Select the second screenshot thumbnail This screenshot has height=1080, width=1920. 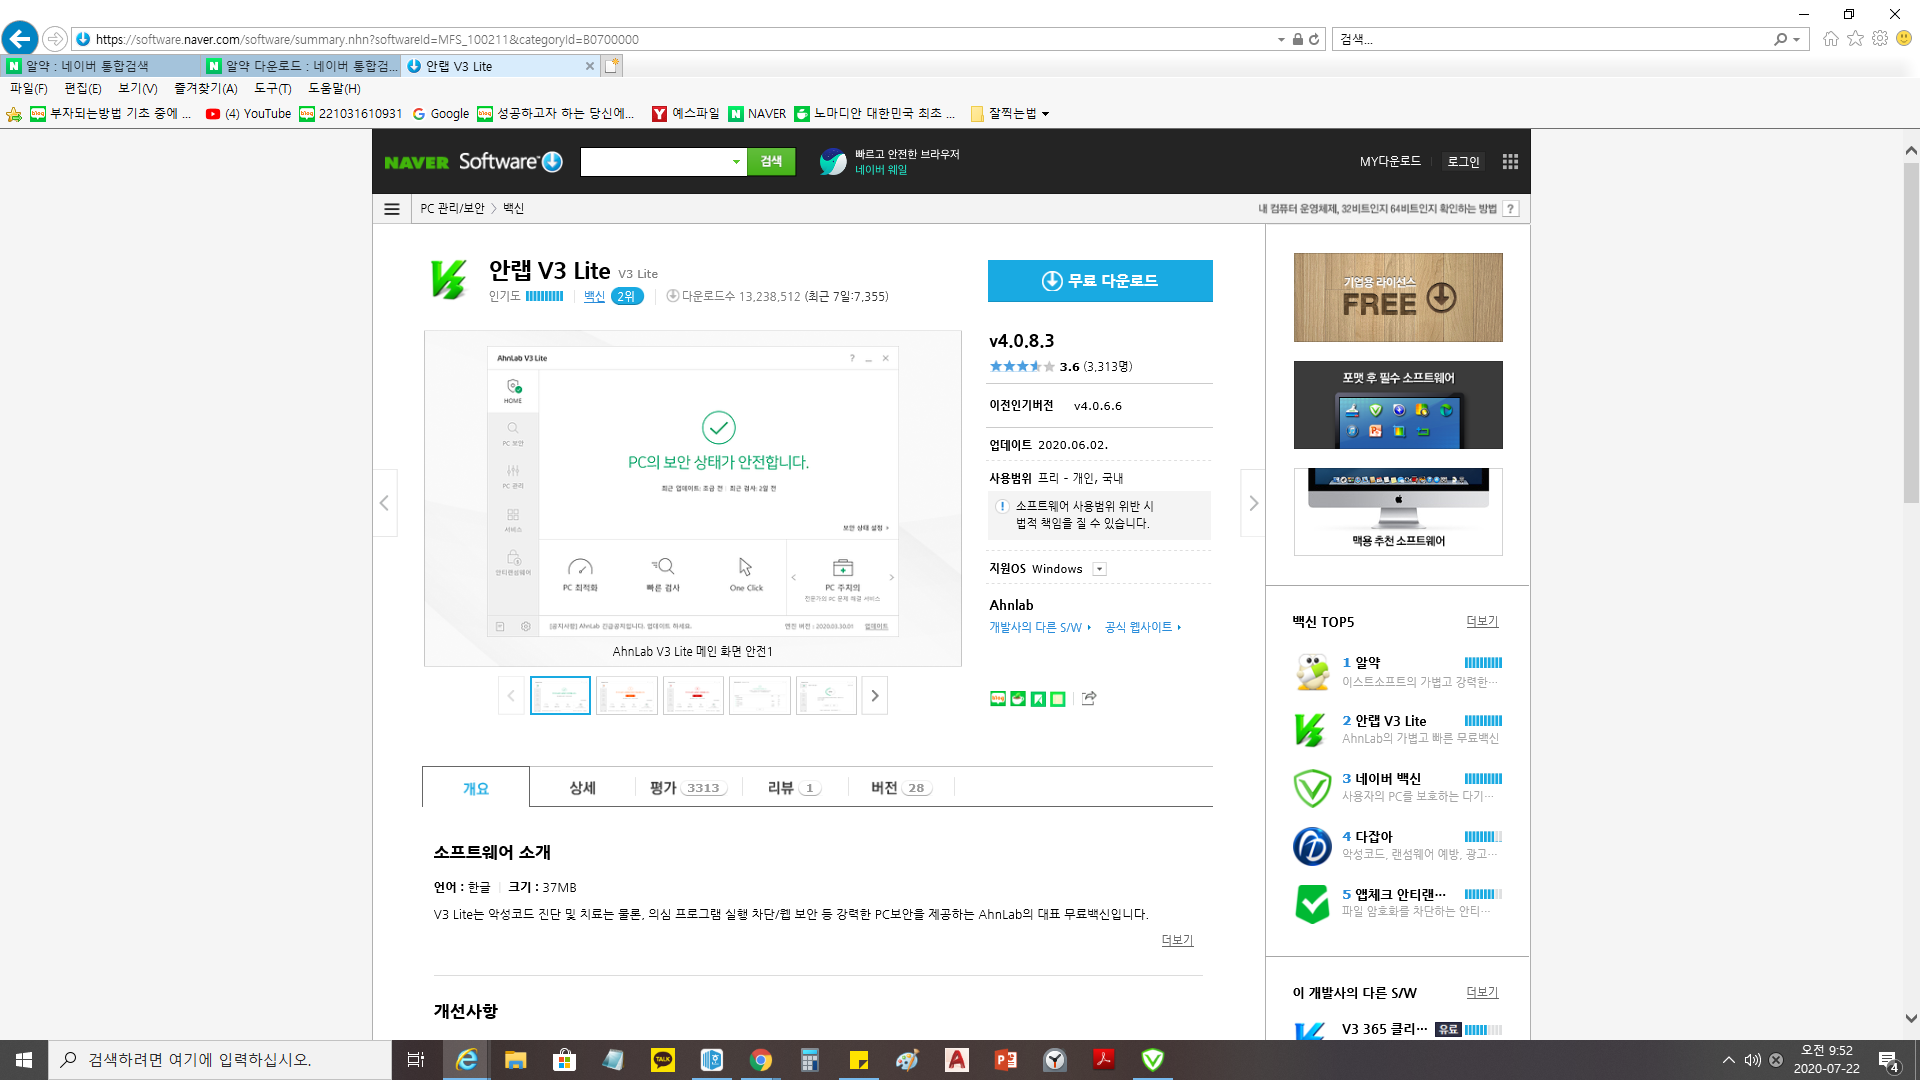coord(627,696)
